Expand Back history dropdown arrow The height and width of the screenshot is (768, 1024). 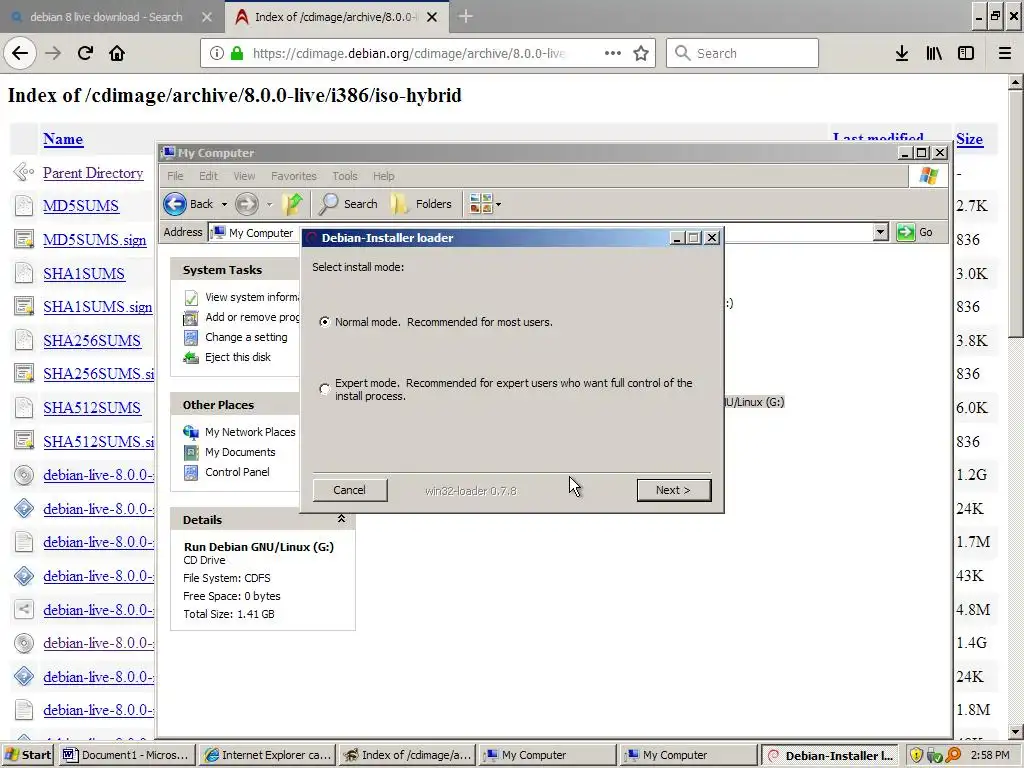(x=224, y=204)
